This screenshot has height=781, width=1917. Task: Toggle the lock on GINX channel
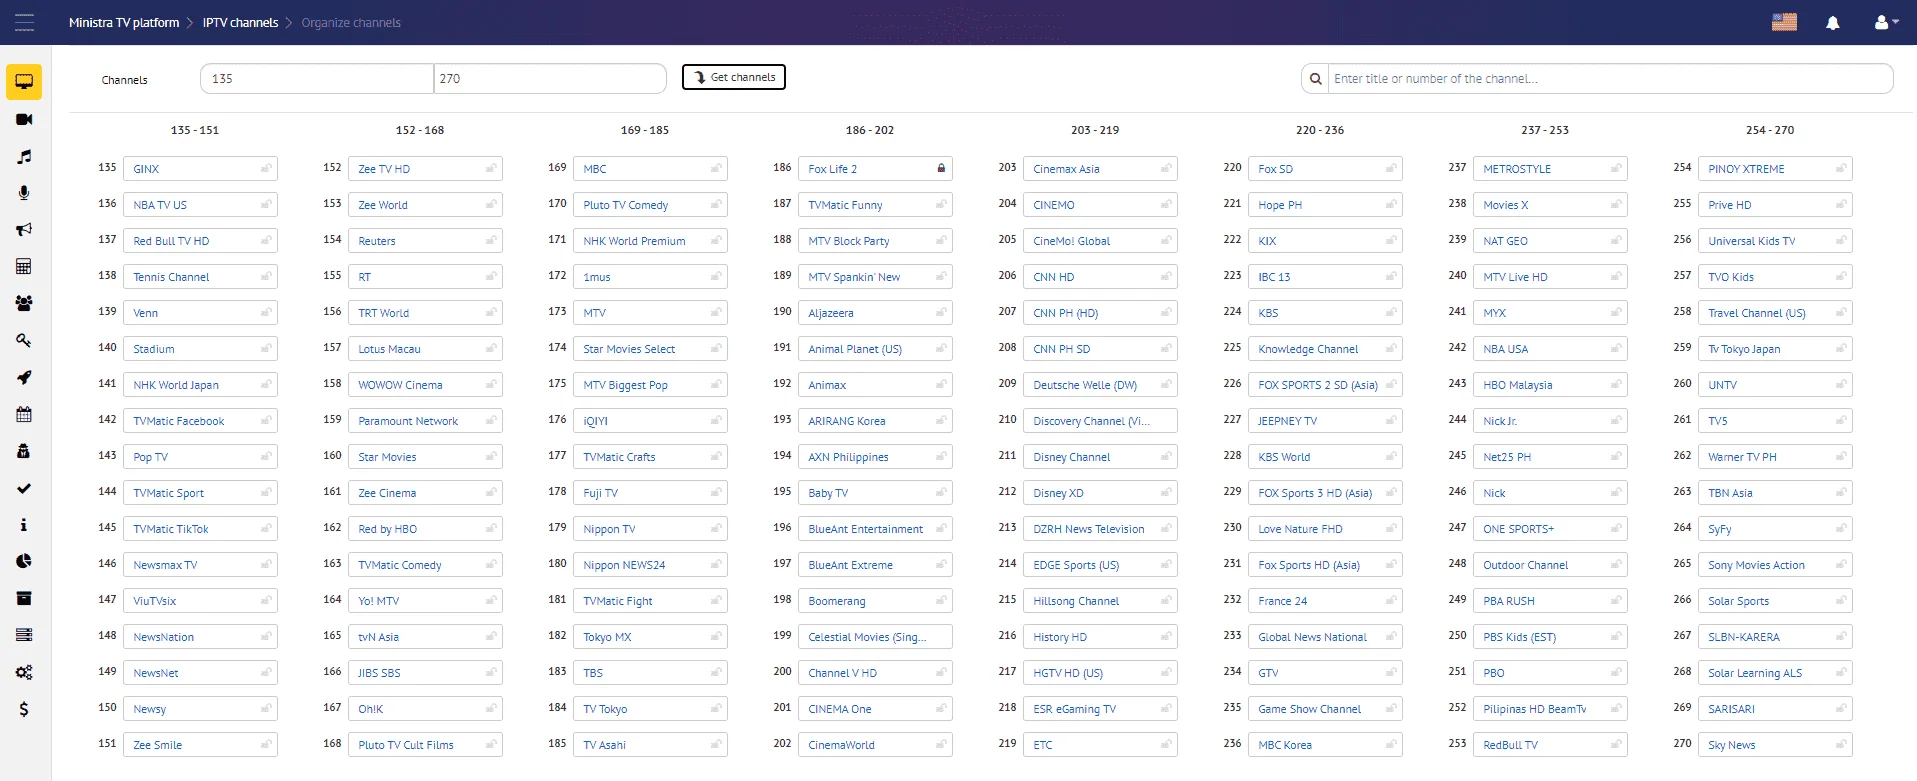click(x=266, y=168)
